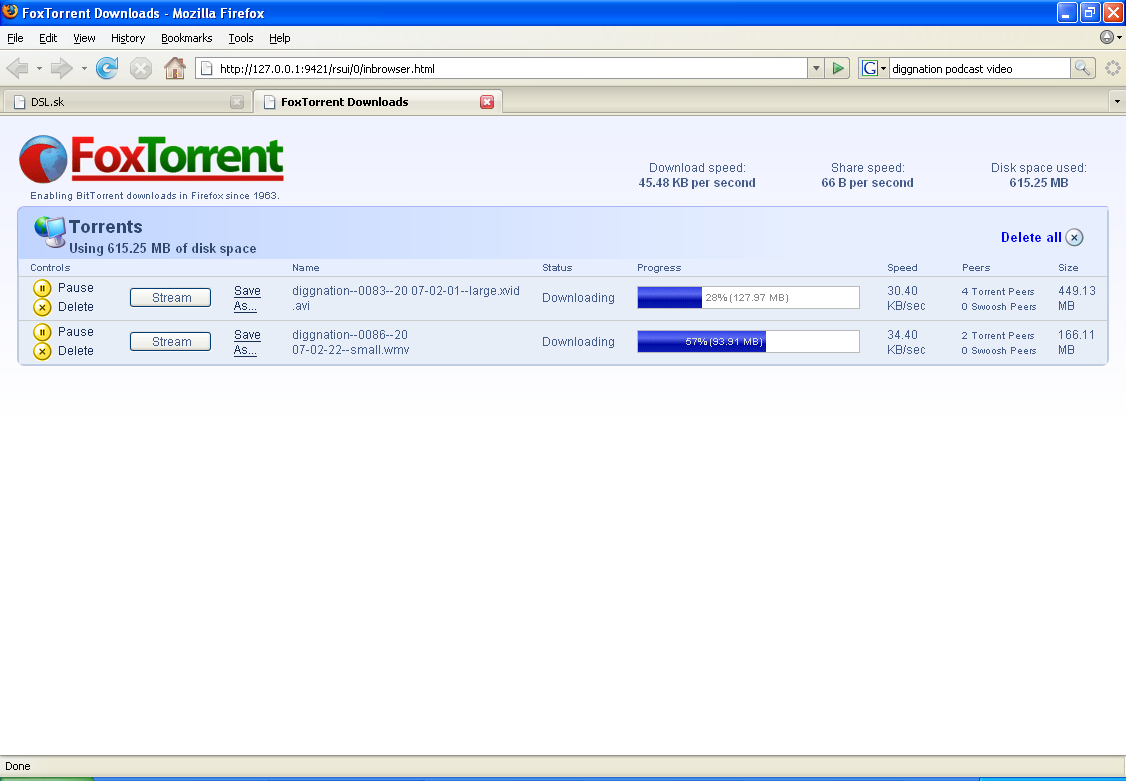Close the FoxTorrent Downloads tab
The height and width of the screenshot is (781, 1126).
click(x=487, y=102)
